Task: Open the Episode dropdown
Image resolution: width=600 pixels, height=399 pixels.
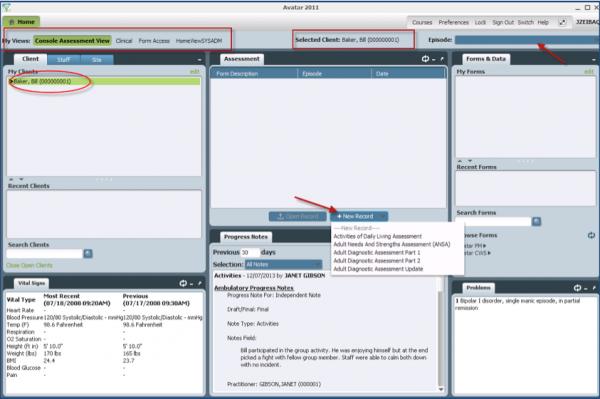Action: [x=527, y=40]
